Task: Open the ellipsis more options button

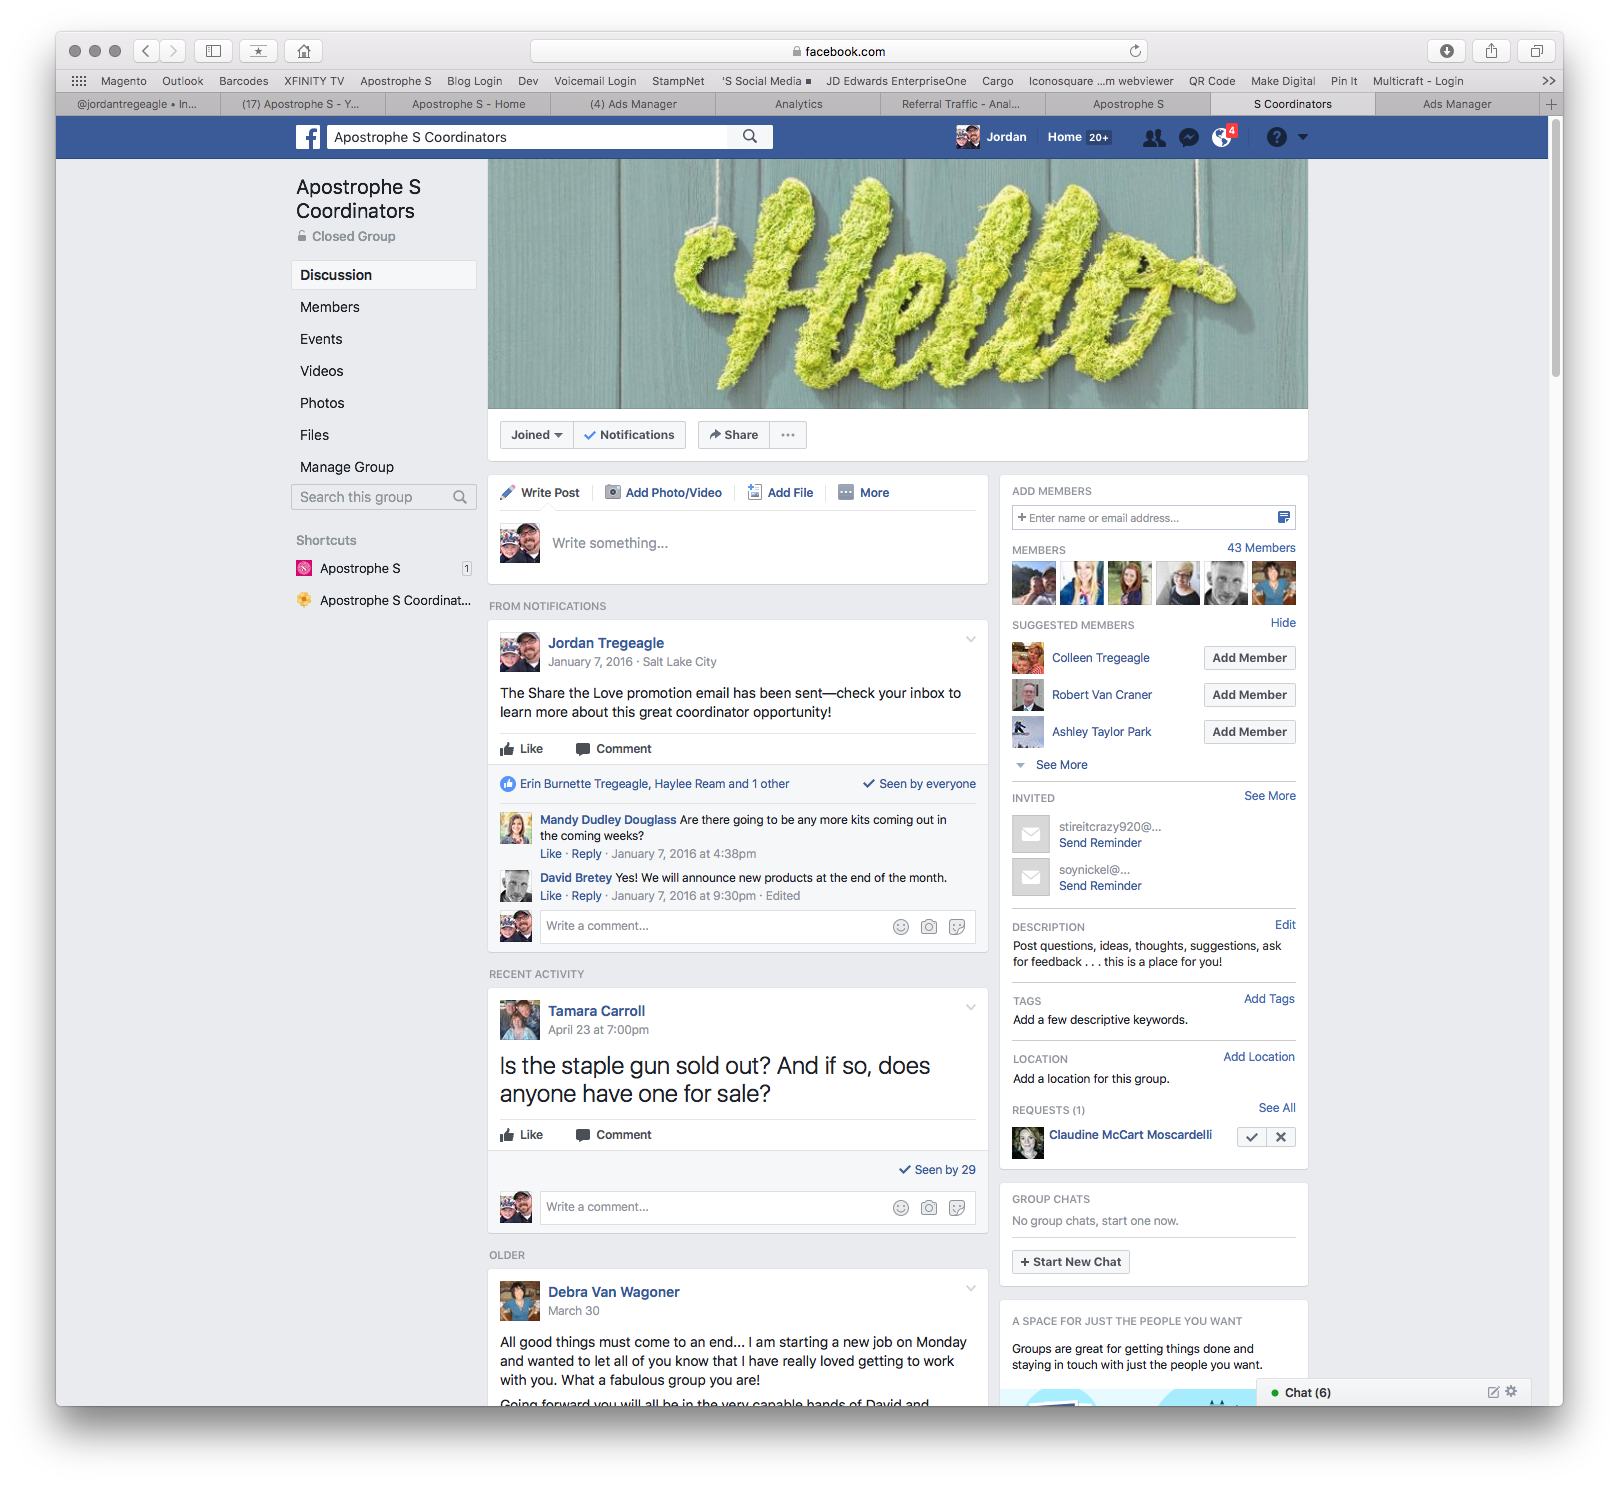Action: [788, 435]
